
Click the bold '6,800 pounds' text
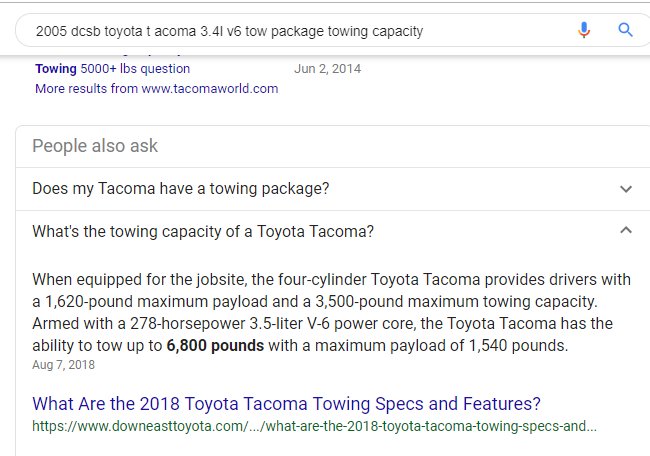(215, 345)
